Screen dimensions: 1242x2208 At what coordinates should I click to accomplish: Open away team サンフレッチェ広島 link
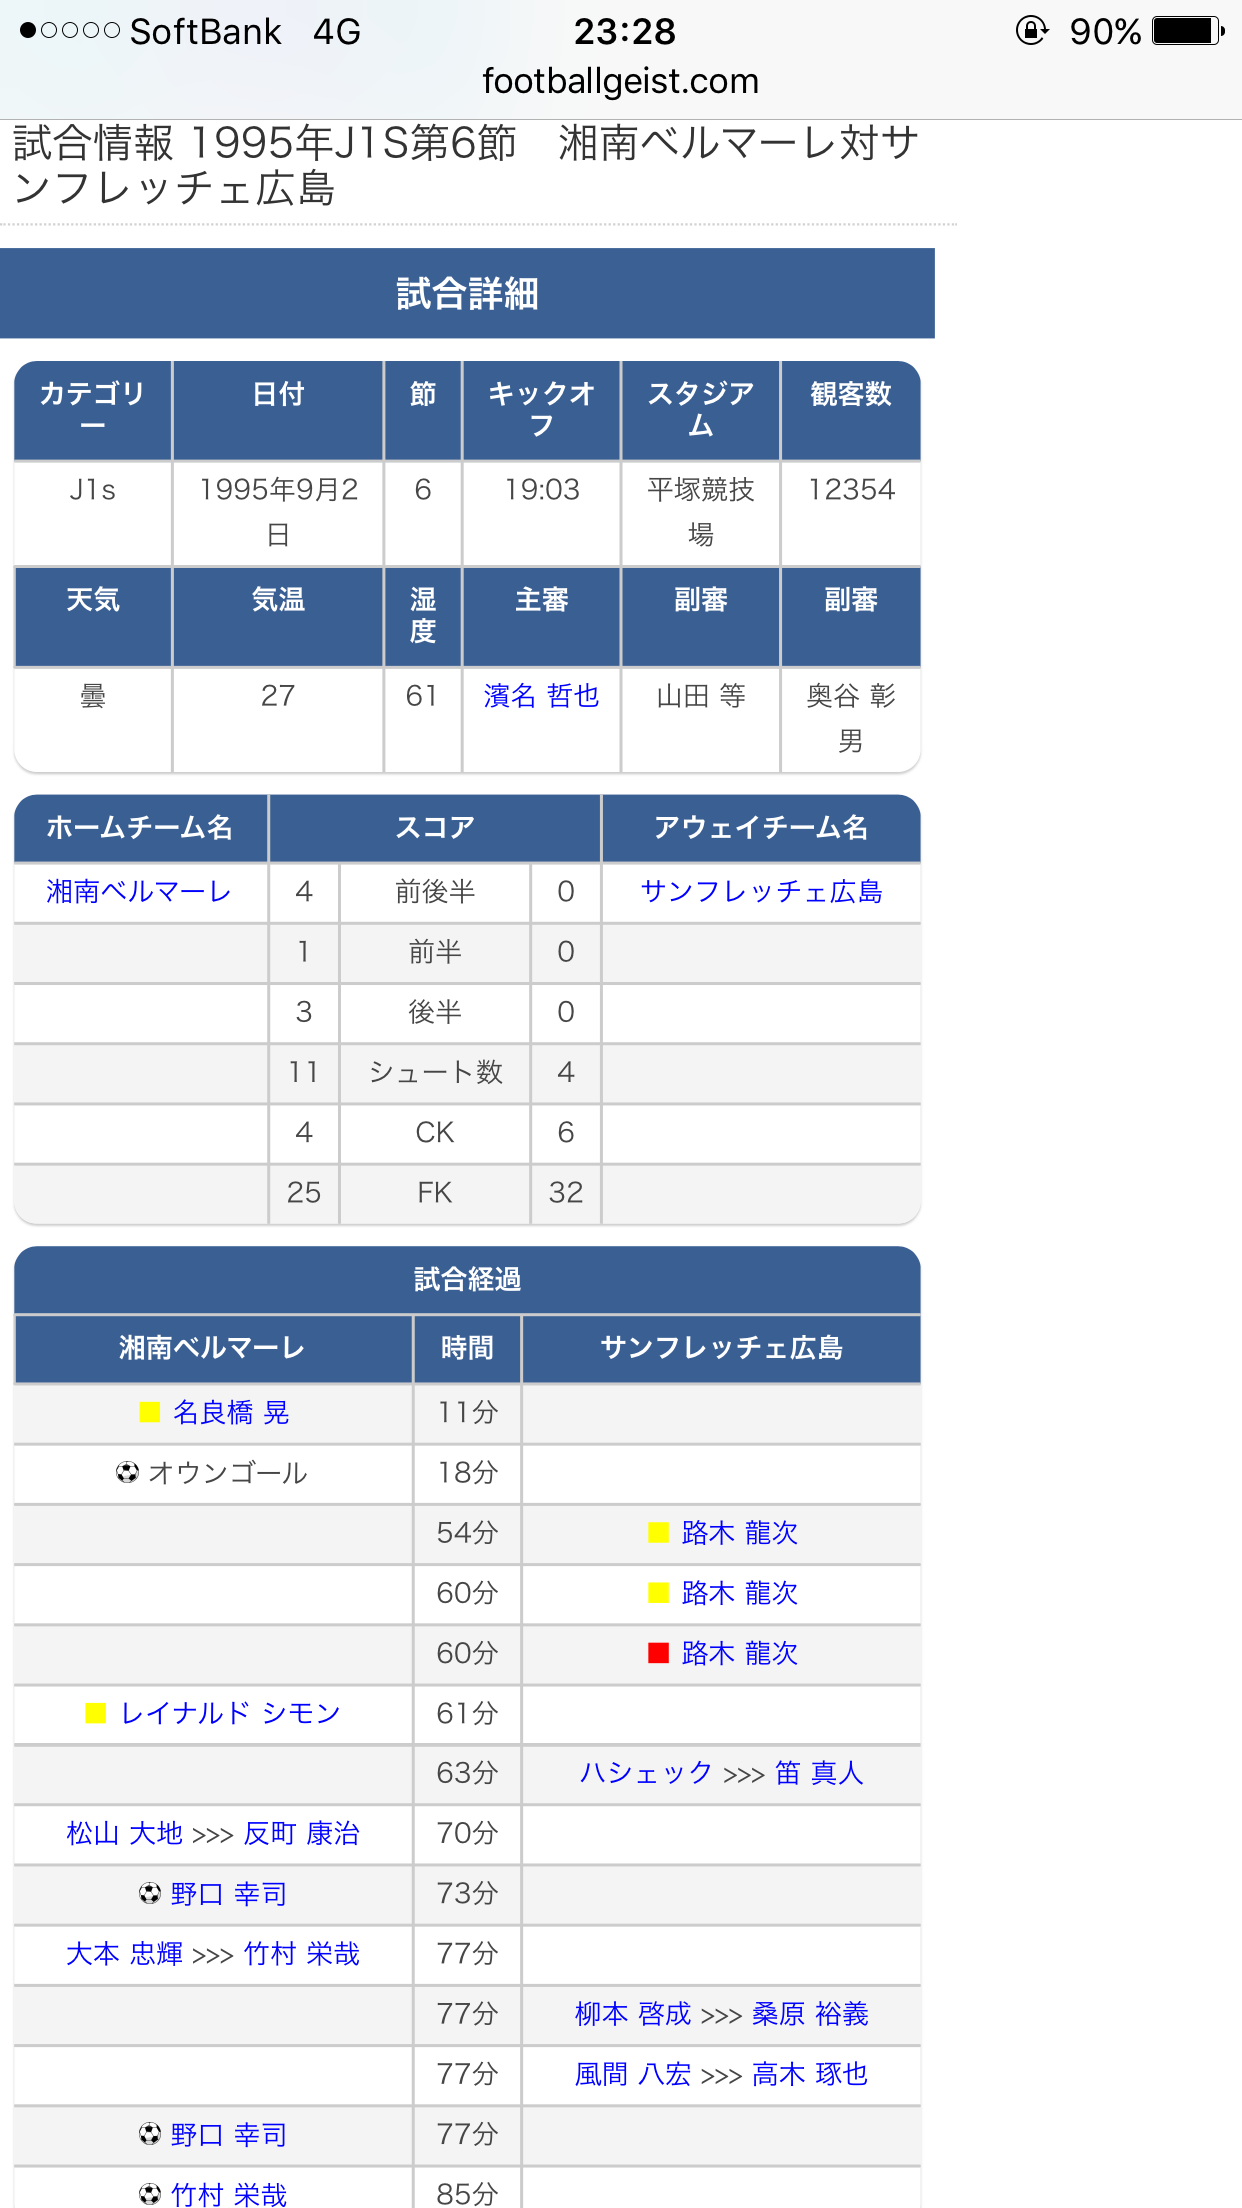[x=761, y=891]
